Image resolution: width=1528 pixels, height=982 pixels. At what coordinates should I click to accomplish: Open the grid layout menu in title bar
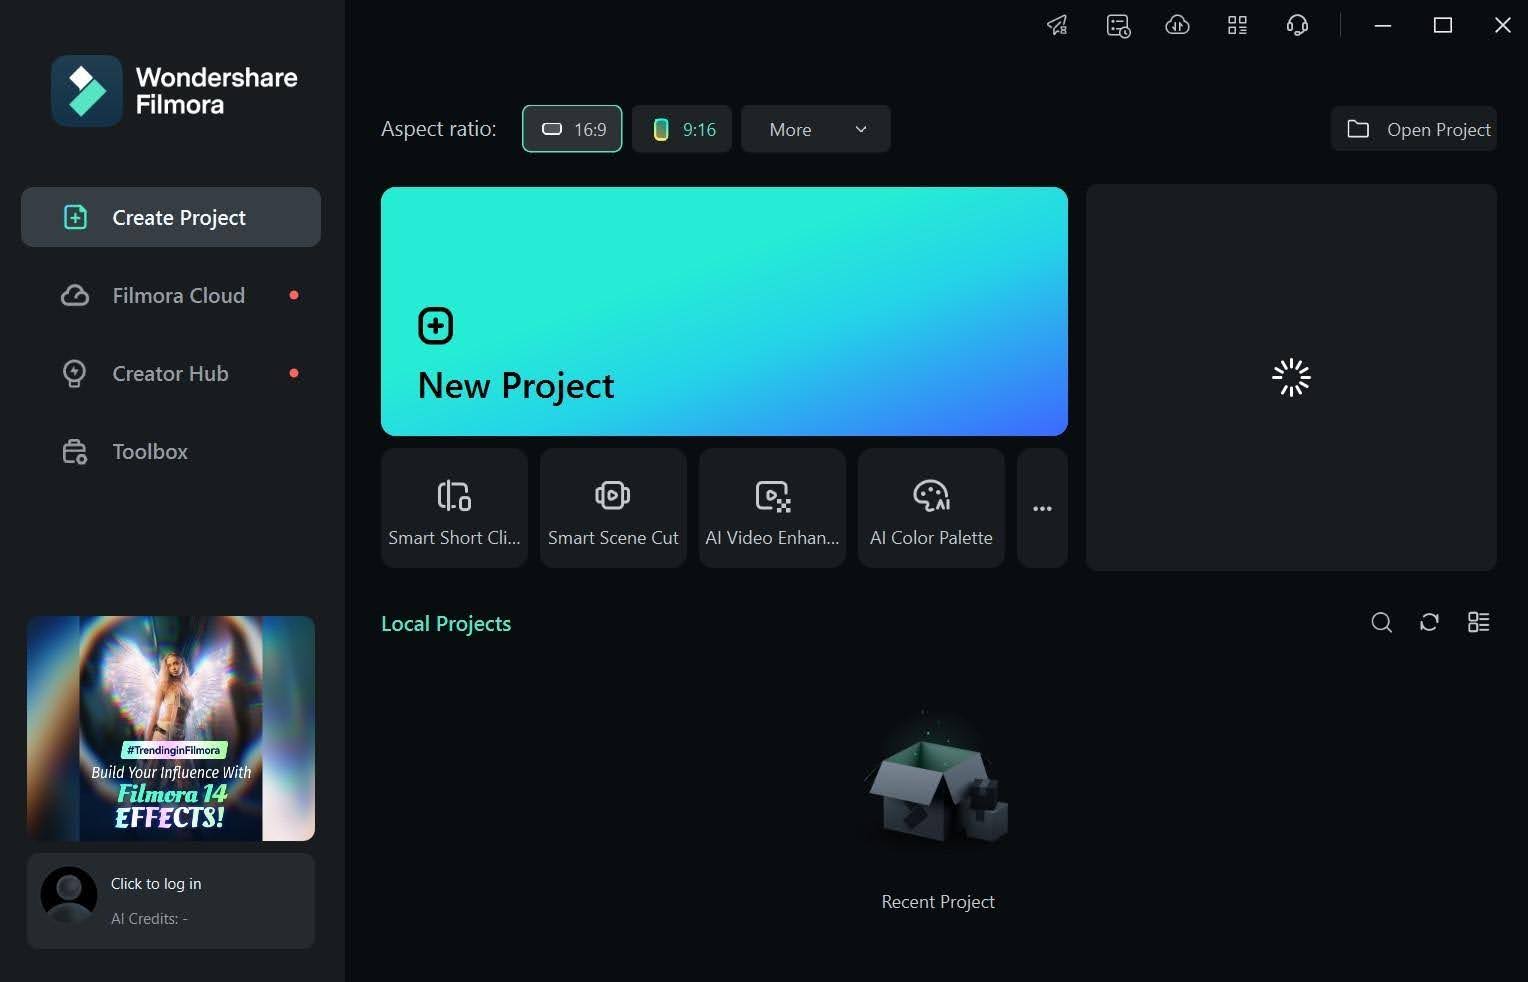pos(1237,25)
